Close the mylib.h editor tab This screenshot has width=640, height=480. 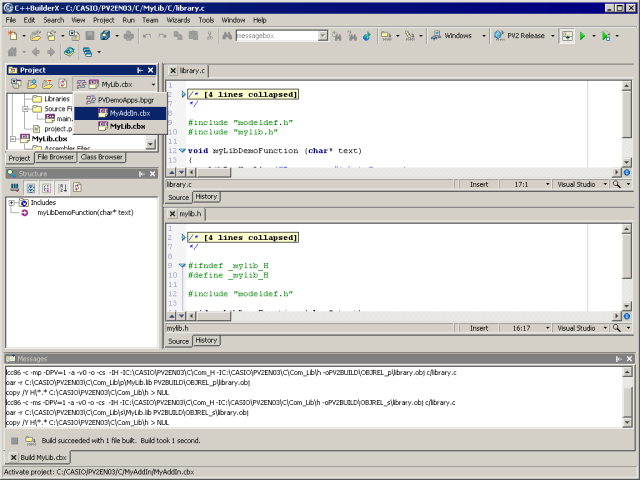[172, 213]
